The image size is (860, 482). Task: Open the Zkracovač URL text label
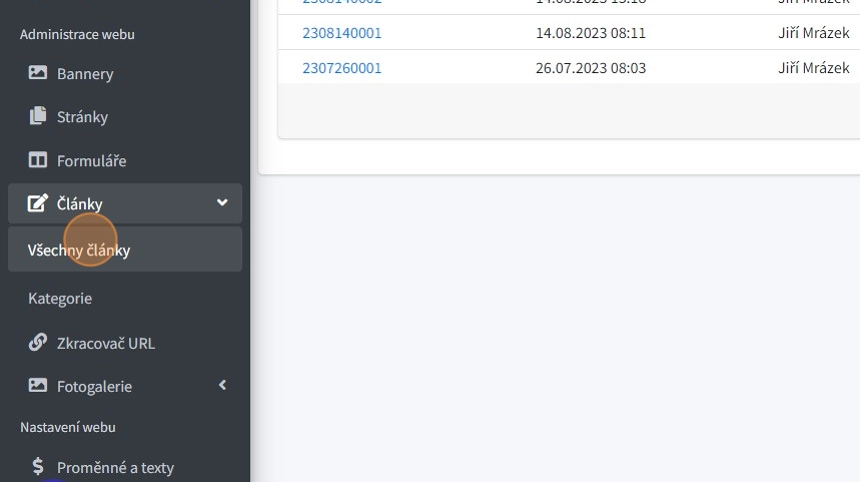pyautogui.click(x=106, y=343)
